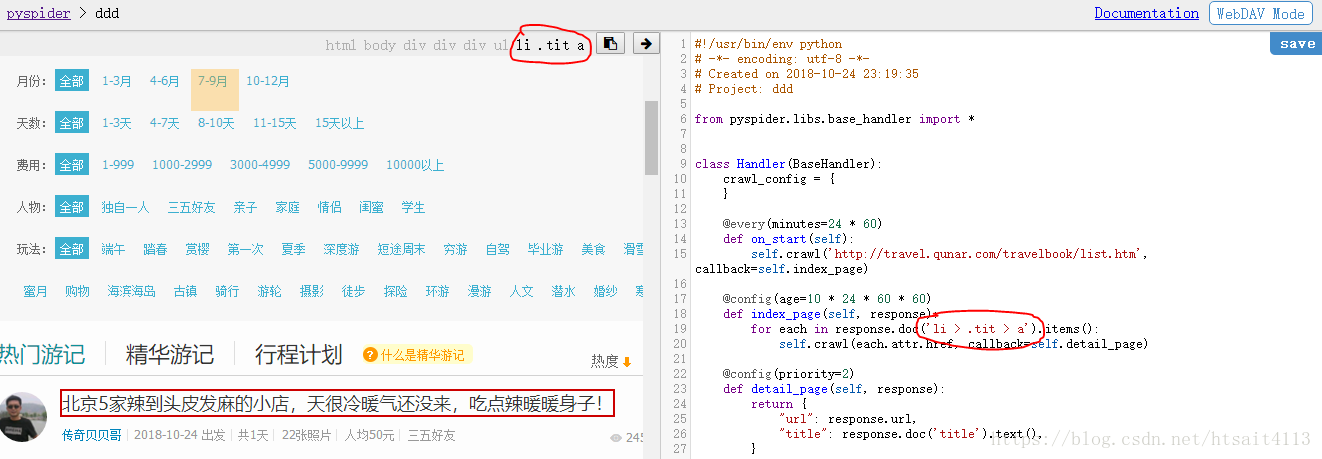Screen dimensions: 1322x459
Task: Filter by duration 4-7天
Action: (x=165, y=123)
